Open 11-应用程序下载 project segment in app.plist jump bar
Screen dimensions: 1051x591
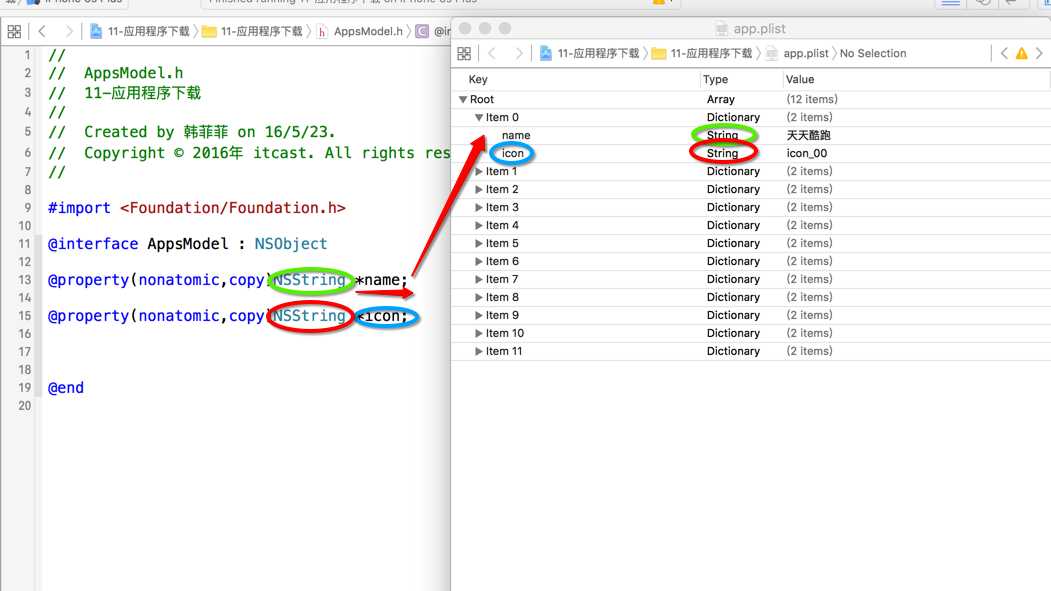tap(598, 54)
